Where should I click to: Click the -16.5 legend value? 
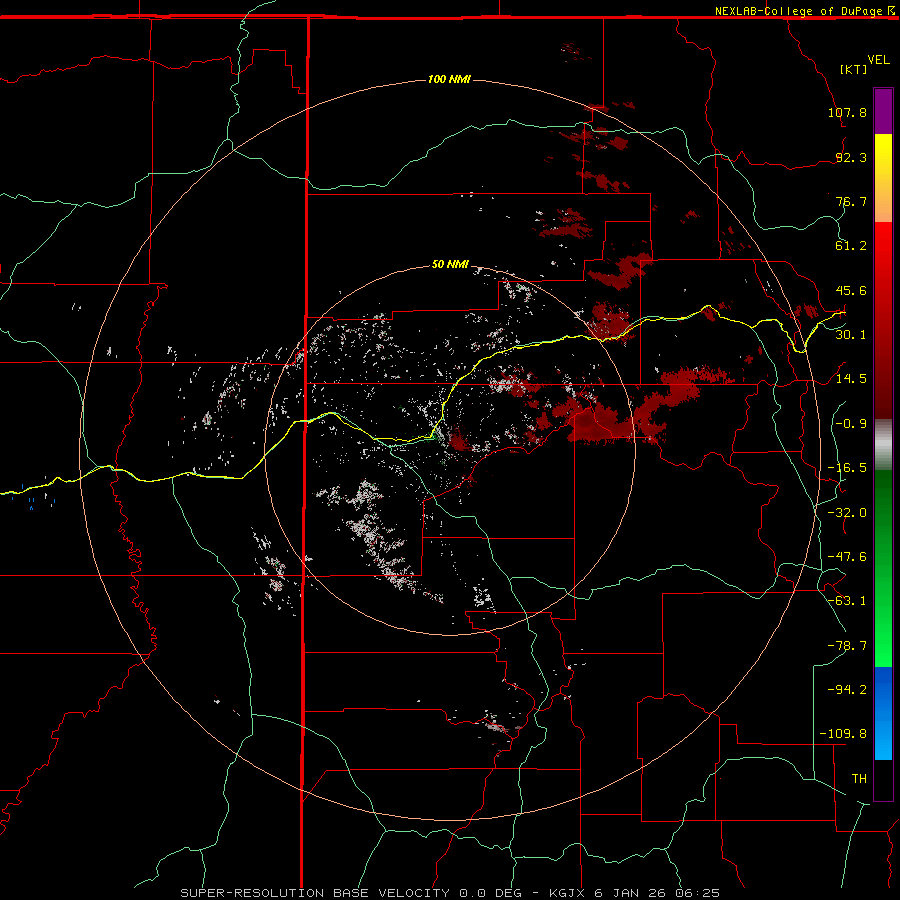pos(847,468)
